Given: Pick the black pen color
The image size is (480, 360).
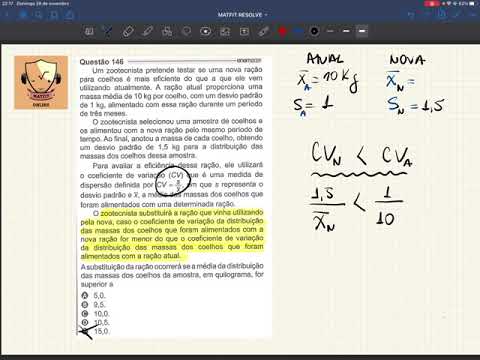Looking at the screenshot, I should tap(314, 31).
